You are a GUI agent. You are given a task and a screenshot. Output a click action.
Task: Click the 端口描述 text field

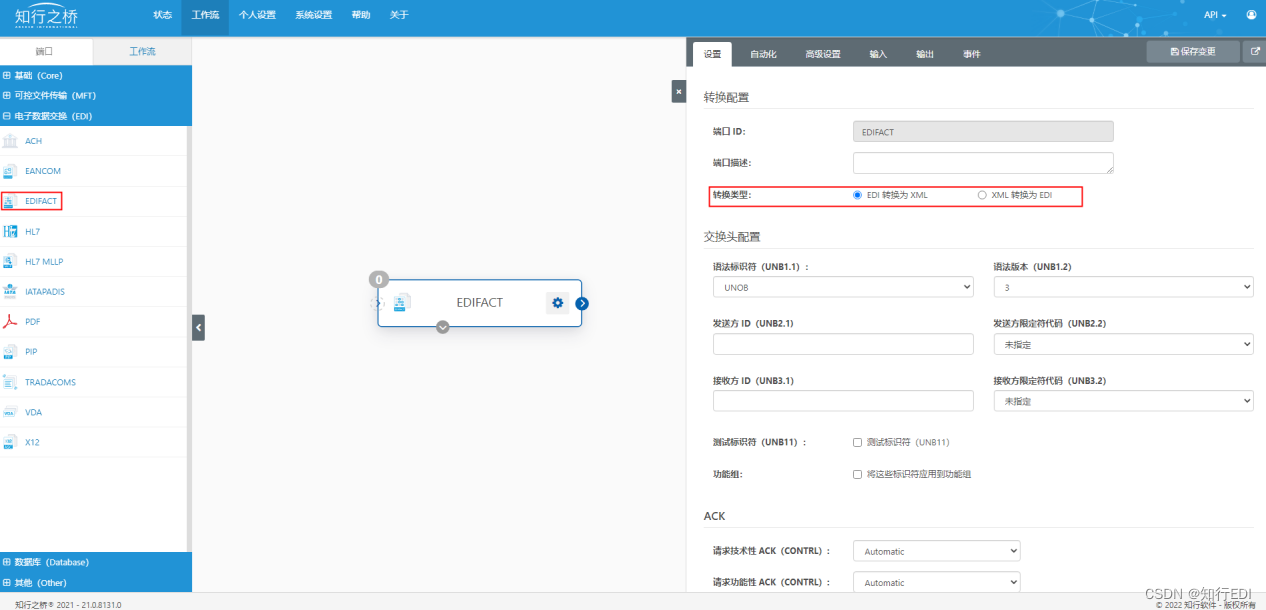983,163
